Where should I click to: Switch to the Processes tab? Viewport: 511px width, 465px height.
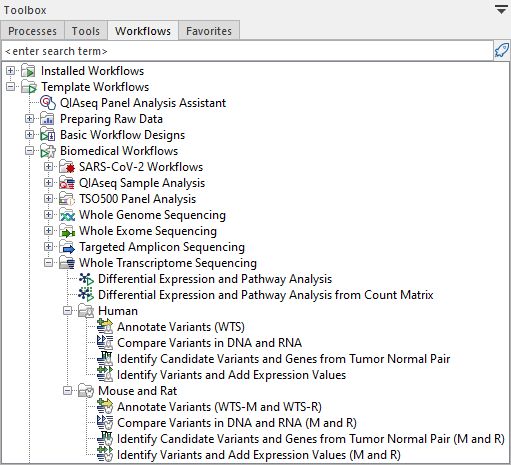coord(32,31)
